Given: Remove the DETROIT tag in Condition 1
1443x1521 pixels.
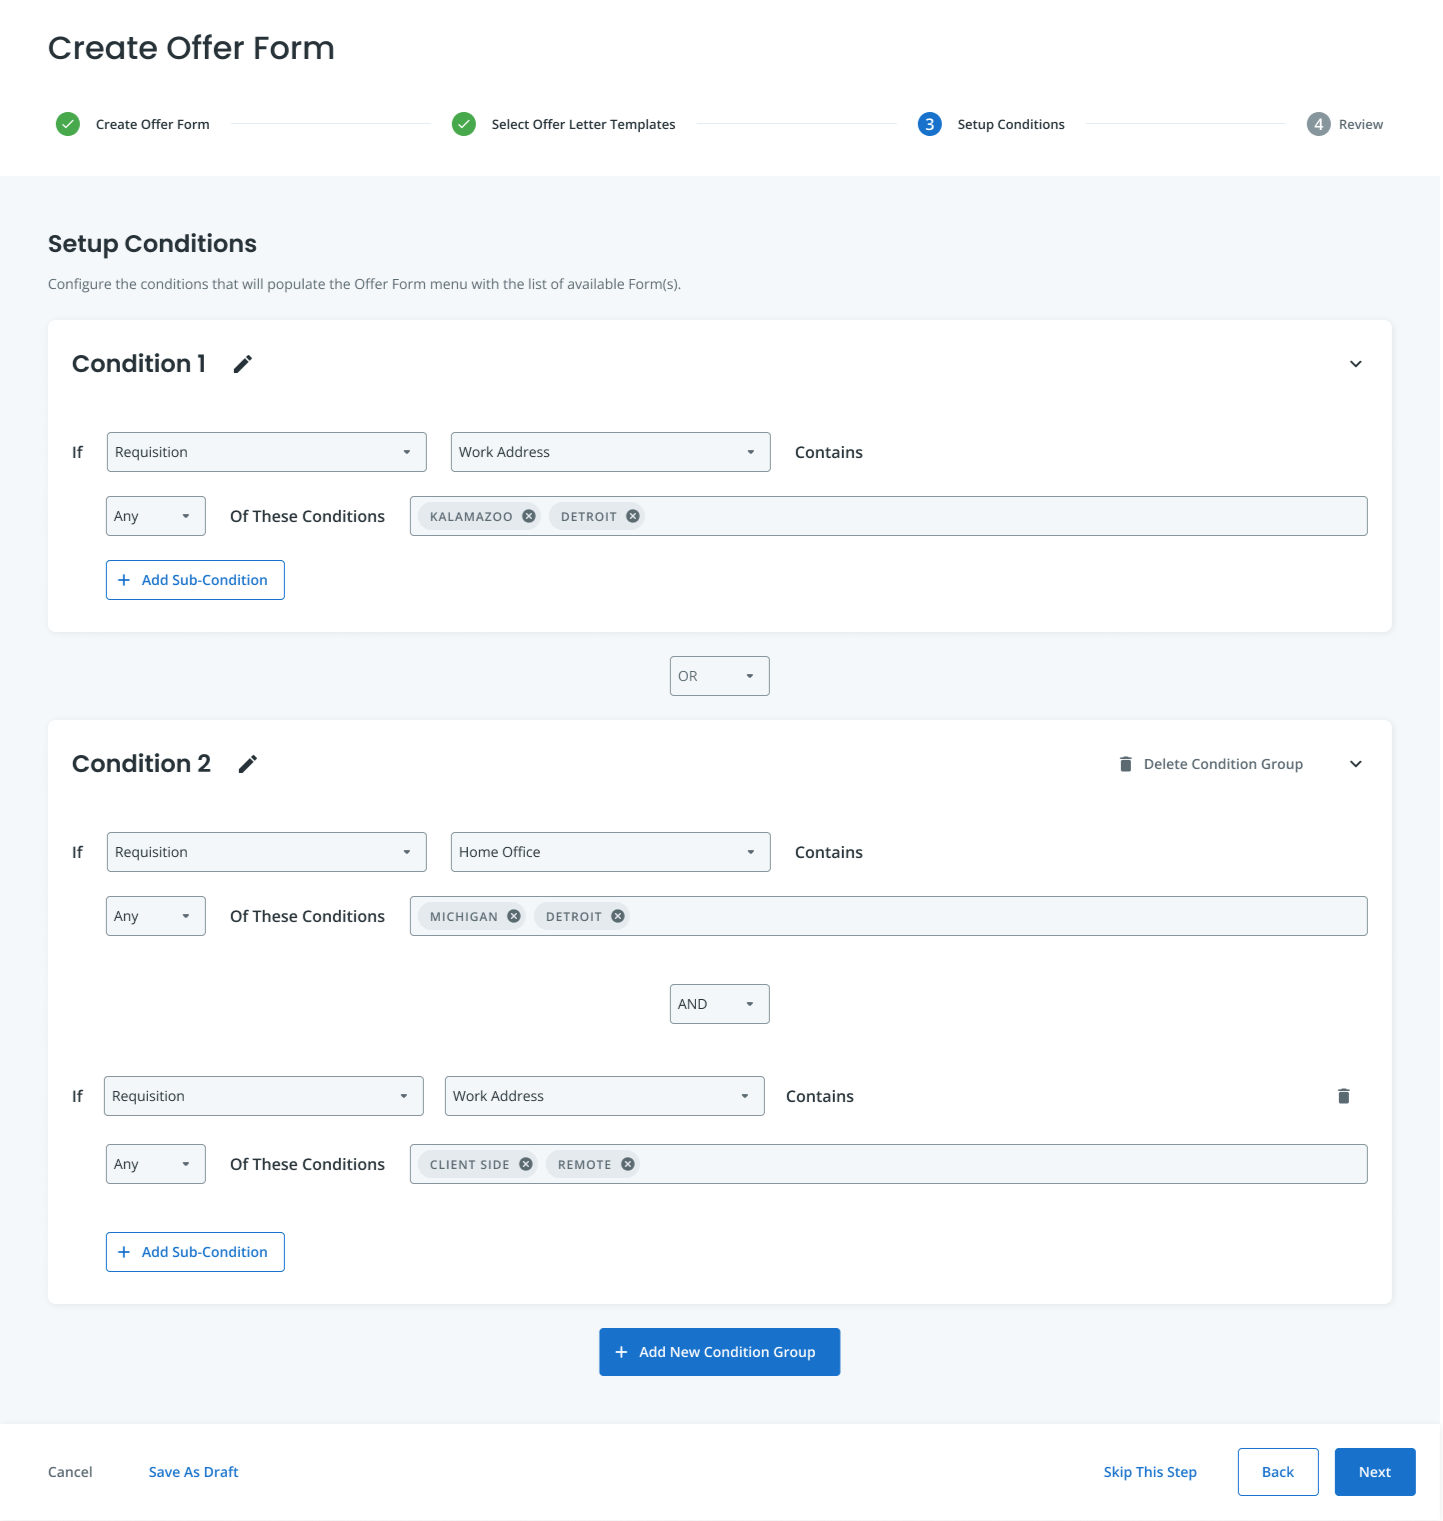Looking at the screenshot, I should click(x=632, y=515).
